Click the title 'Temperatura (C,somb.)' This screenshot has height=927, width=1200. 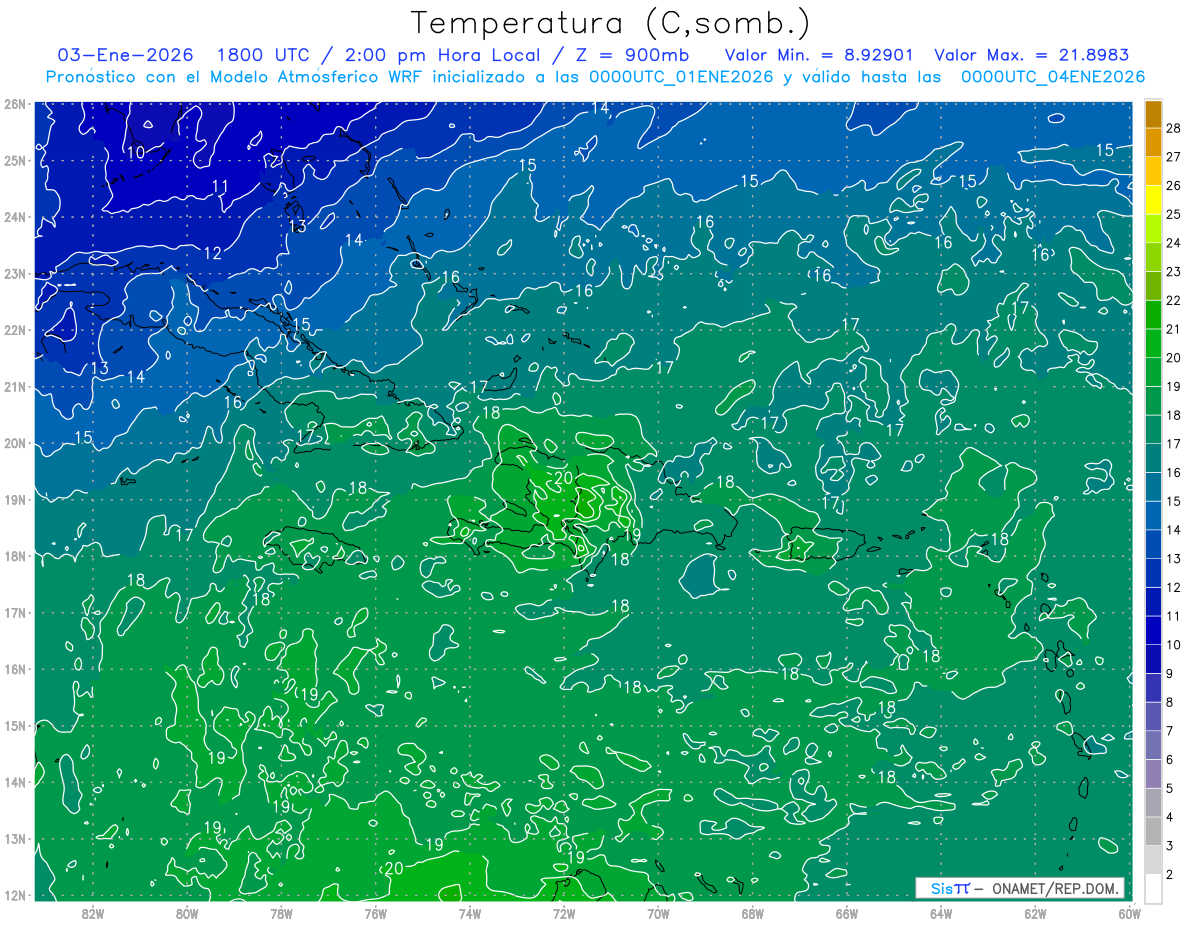pyautogui.click(x=611, y=22)
